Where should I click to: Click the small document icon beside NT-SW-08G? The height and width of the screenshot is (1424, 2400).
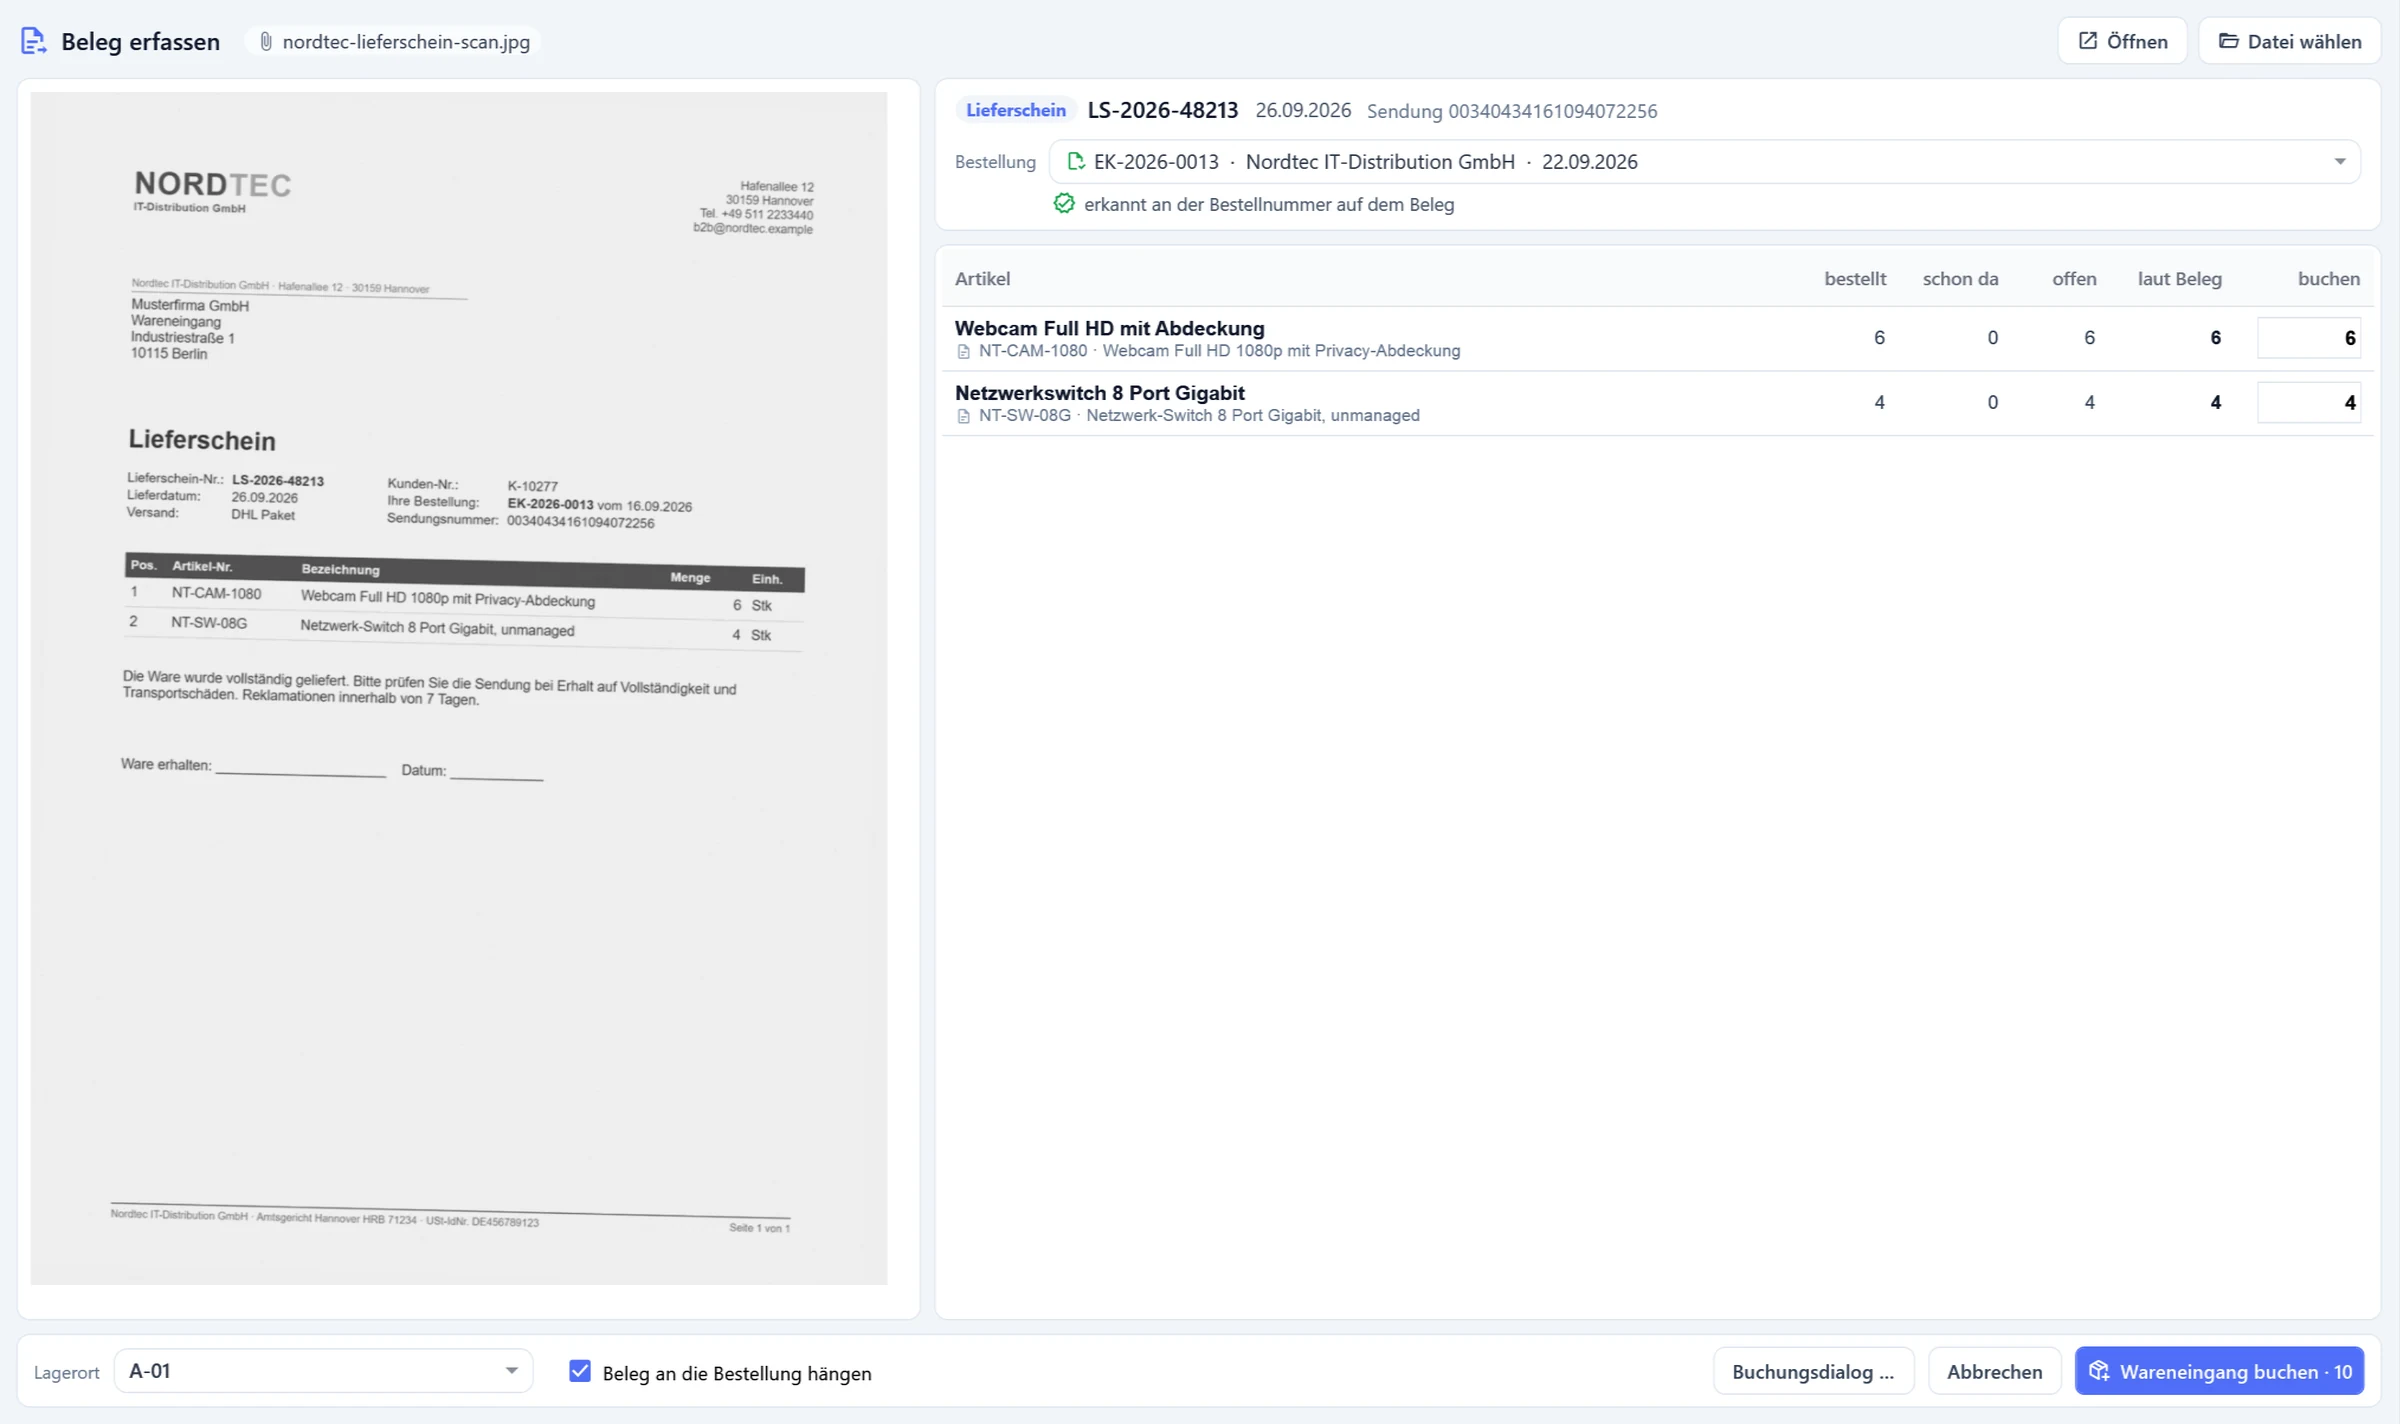click(964, 416)
